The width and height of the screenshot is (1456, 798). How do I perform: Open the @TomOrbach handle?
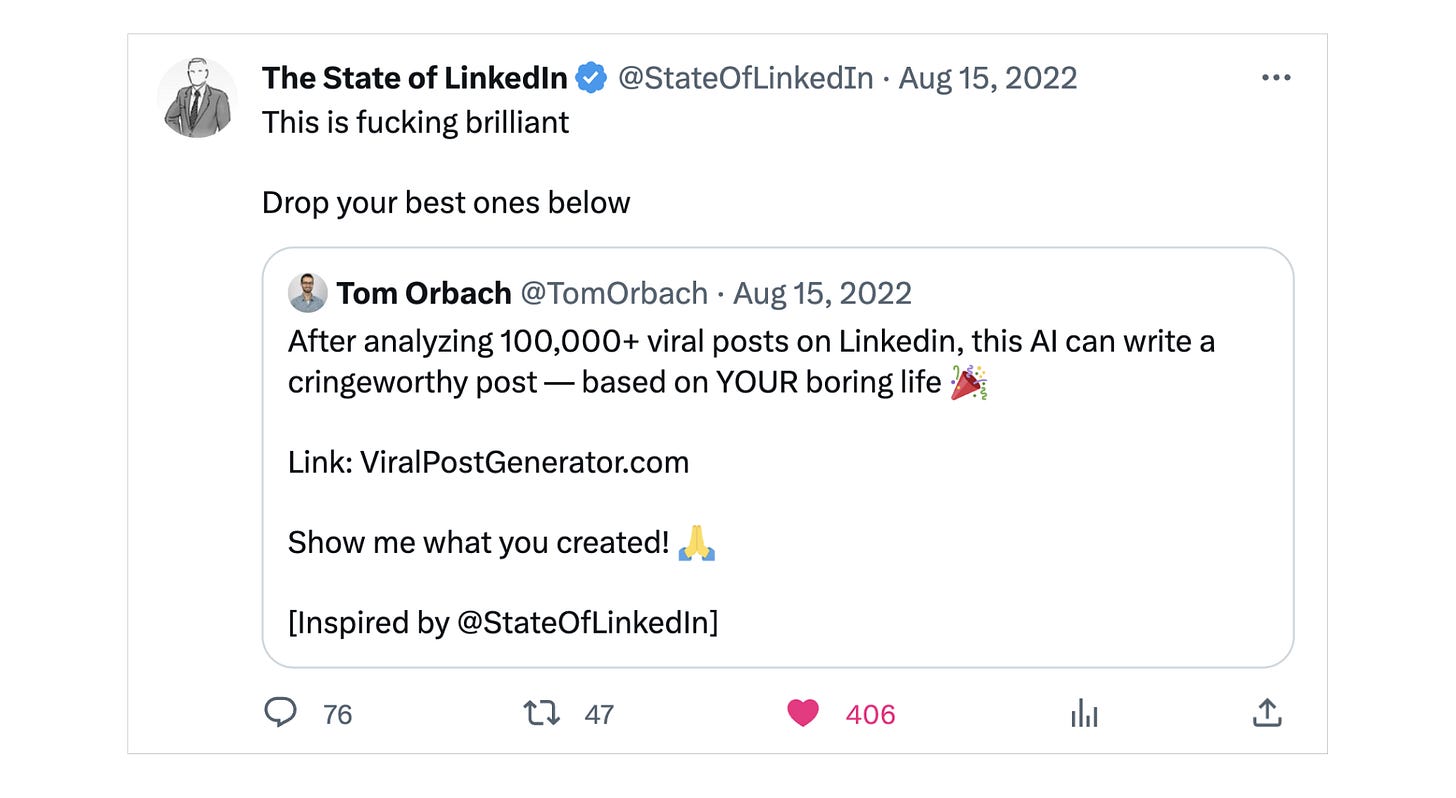[614, 293]
